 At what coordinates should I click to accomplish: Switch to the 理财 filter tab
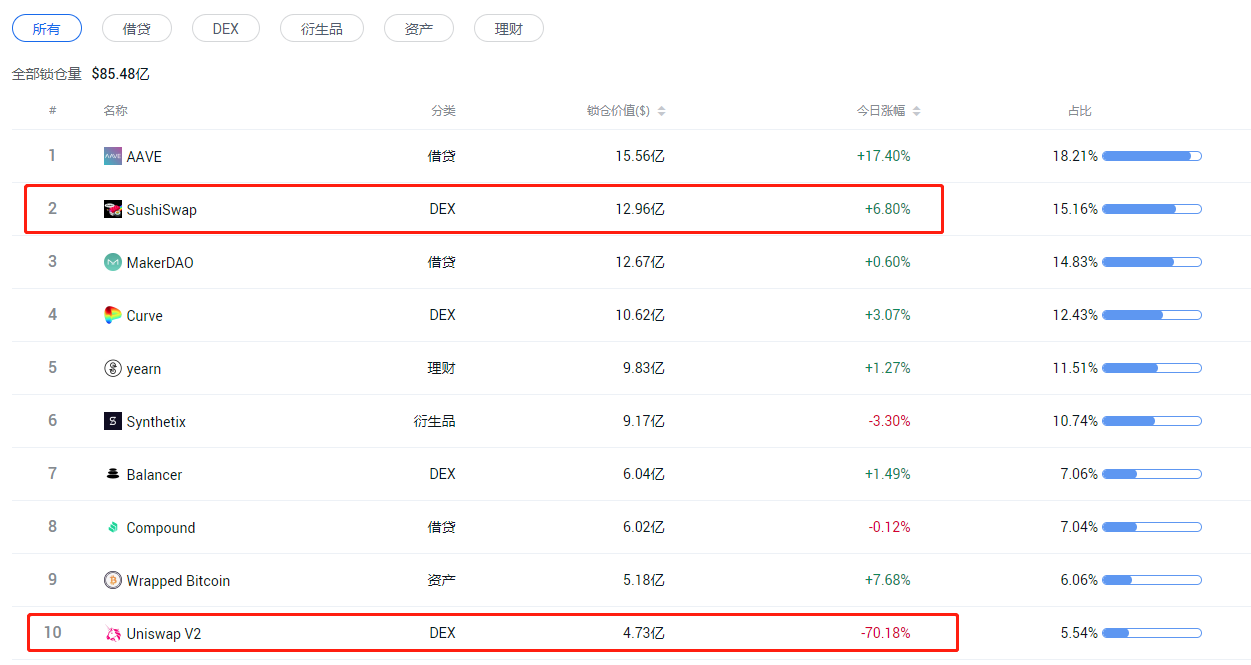(509, 28)
